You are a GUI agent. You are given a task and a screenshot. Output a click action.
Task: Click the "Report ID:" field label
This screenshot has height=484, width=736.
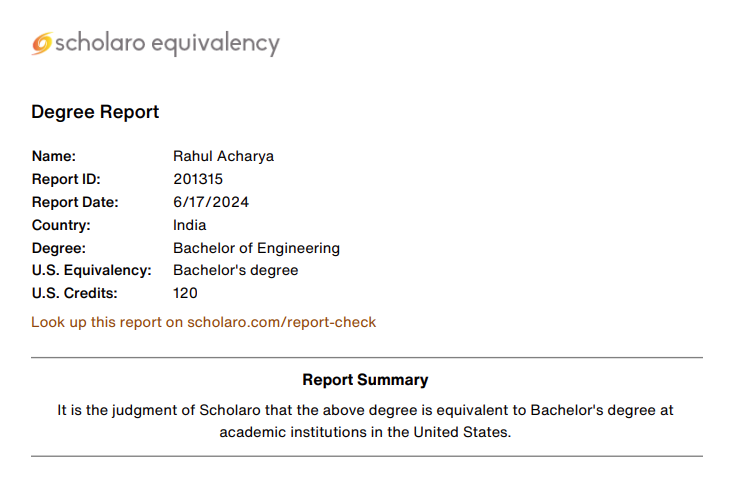[65, 179]
